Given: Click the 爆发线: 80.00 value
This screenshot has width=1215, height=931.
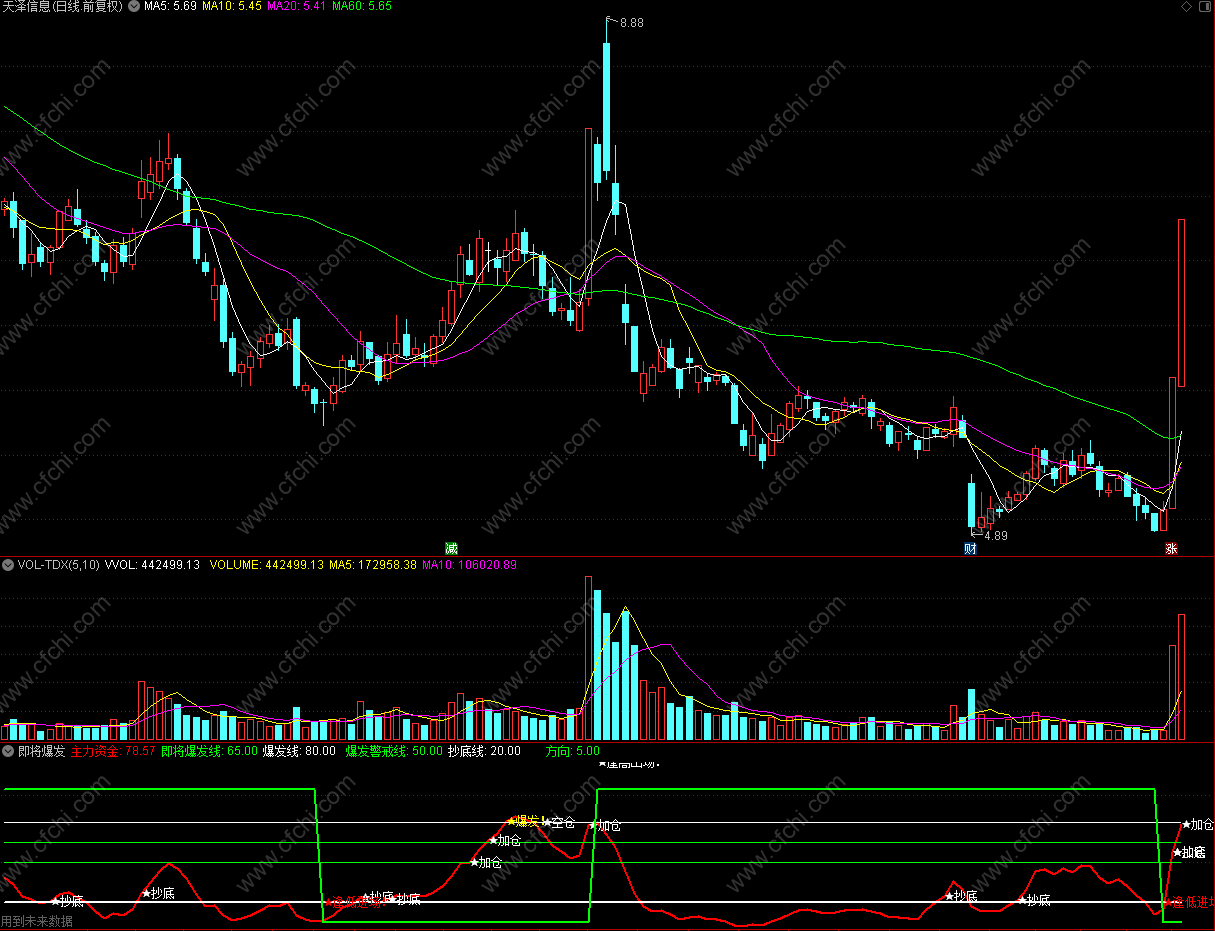Looking at the screenshot, I should coord(299,751).
